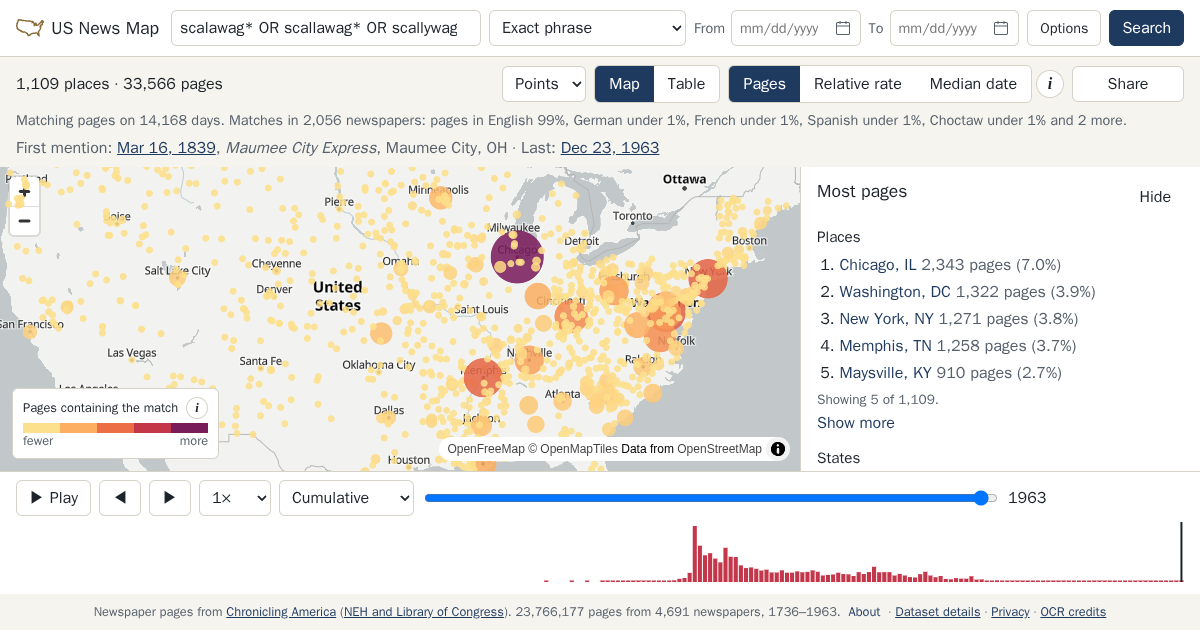Click the To date field
This screenshot has height=630, width=1200.
(x=954, y=28)
